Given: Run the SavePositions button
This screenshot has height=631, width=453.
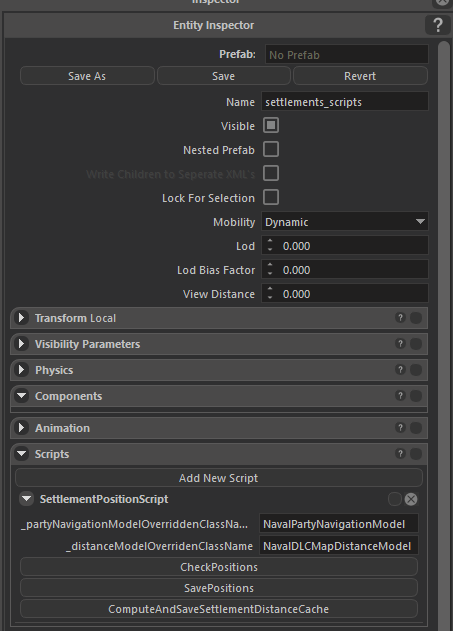Looking at the screenshot, I should tap(219, 588).
